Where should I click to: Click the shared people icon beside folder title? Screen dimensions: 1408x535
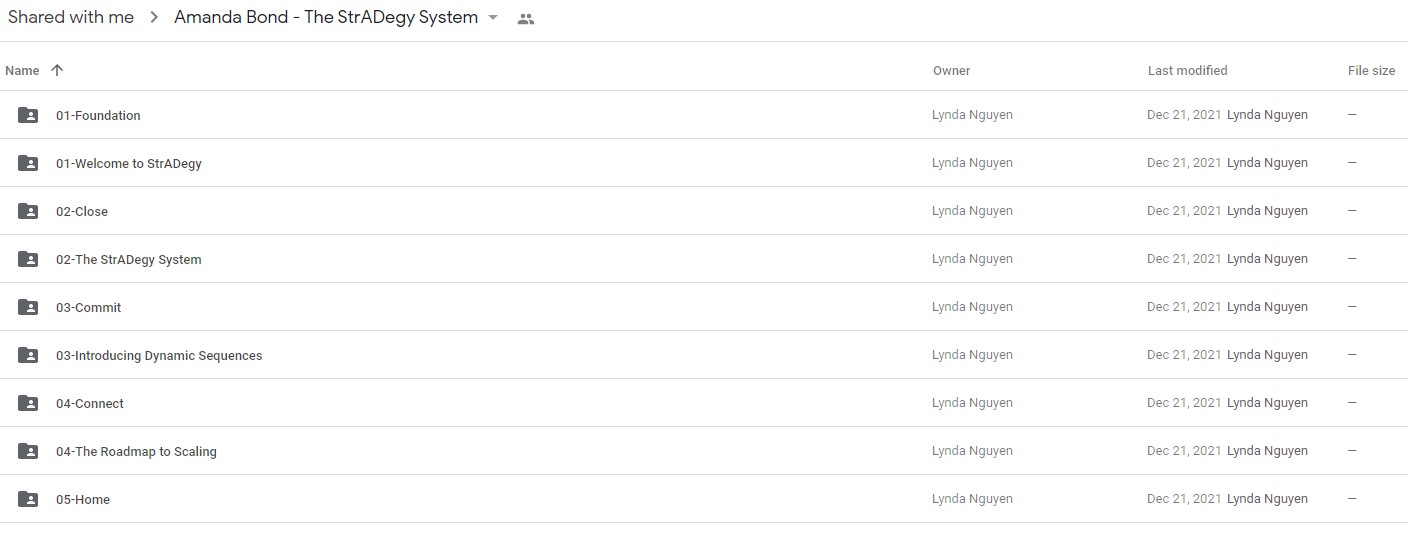(526, 18)
